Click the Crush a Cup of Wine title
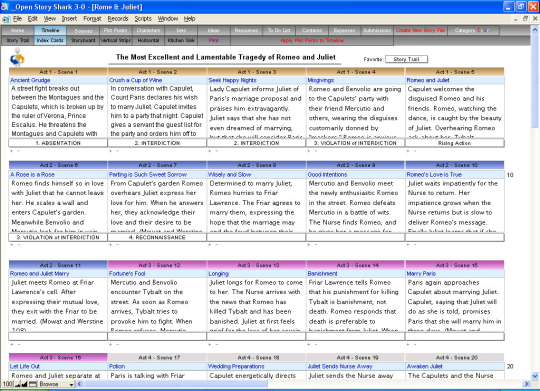Viewport: 540px width, 391px height. pos(135,80)
